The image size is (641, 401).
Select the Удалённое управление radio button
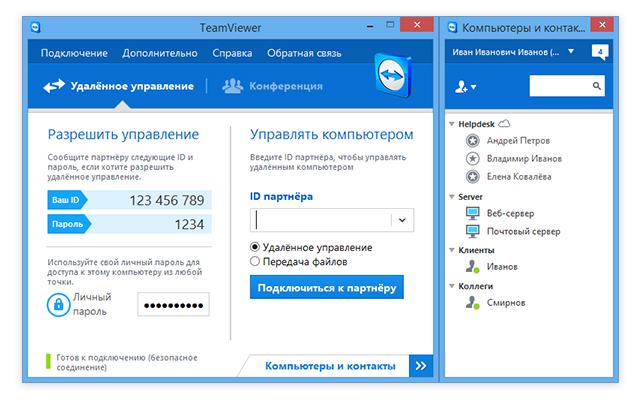255,247
